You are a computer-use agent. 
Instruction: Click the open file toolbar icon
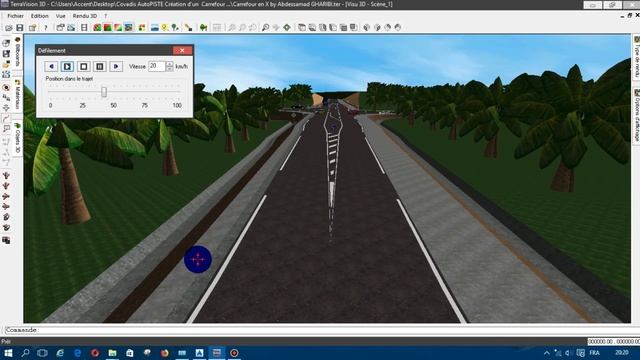tap(9, 28)
